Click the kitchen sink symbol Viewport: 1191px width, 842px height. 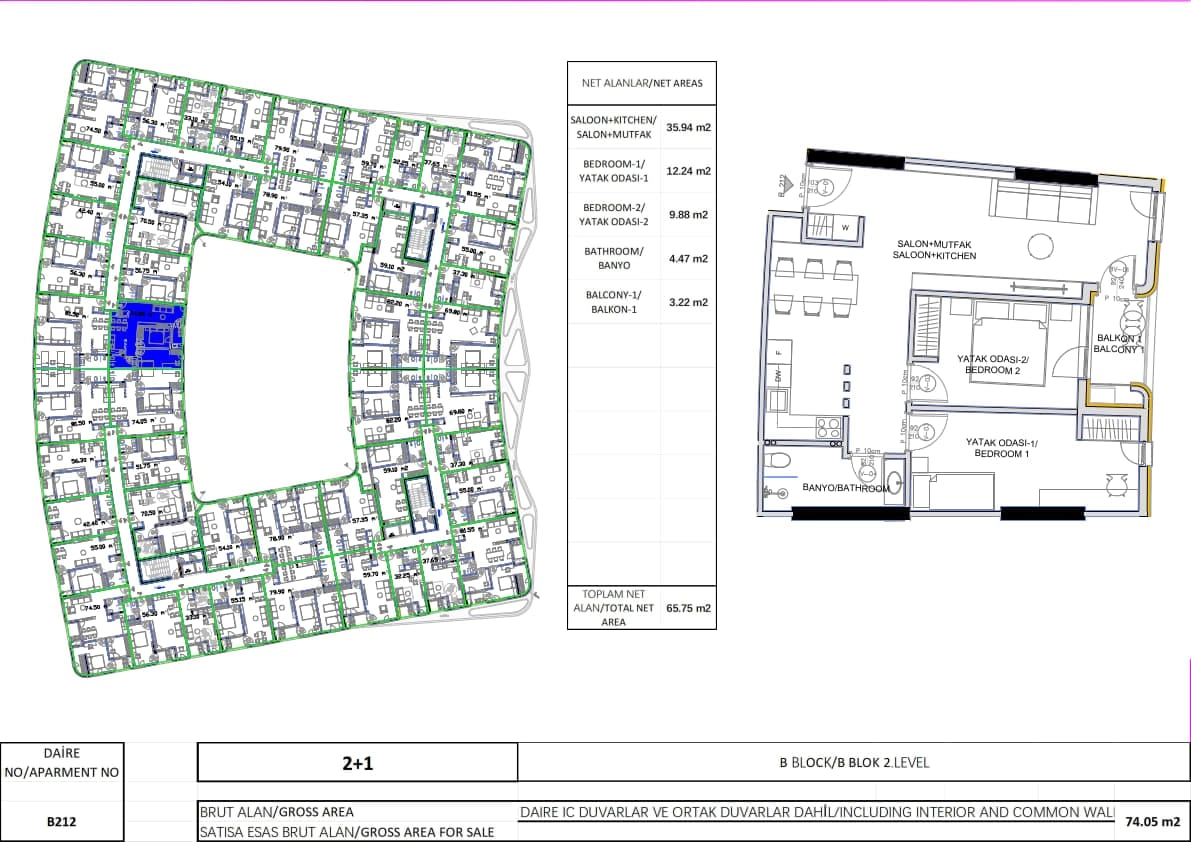[777, 400]
